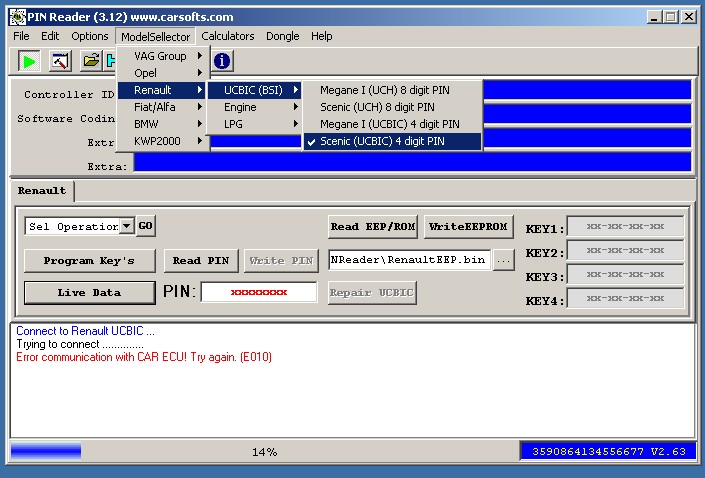Click the GO button
The image size is (705, 478).
[145, 226]
